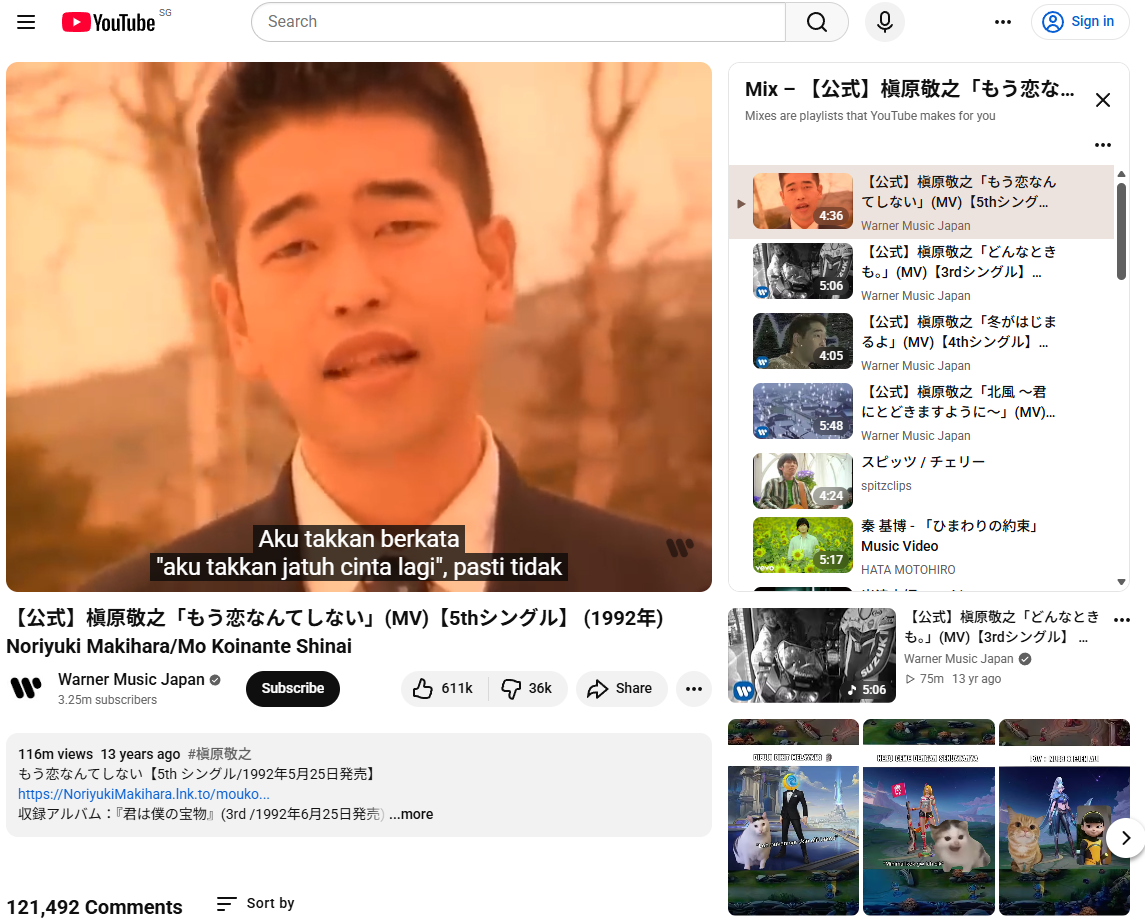This screenshot has width=1145, height=924.
Task: Go to YouTube home via logo
Action: 108,22
